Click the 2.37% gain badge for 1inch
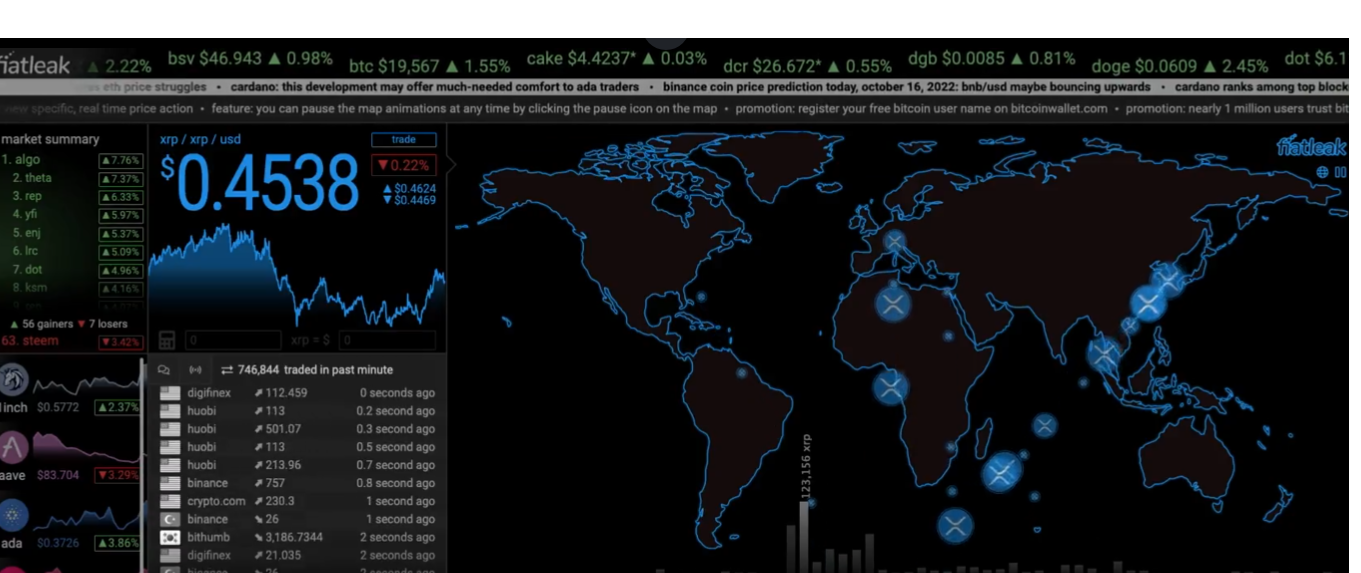Screen dimensions: 1361x573 [116, 407]
